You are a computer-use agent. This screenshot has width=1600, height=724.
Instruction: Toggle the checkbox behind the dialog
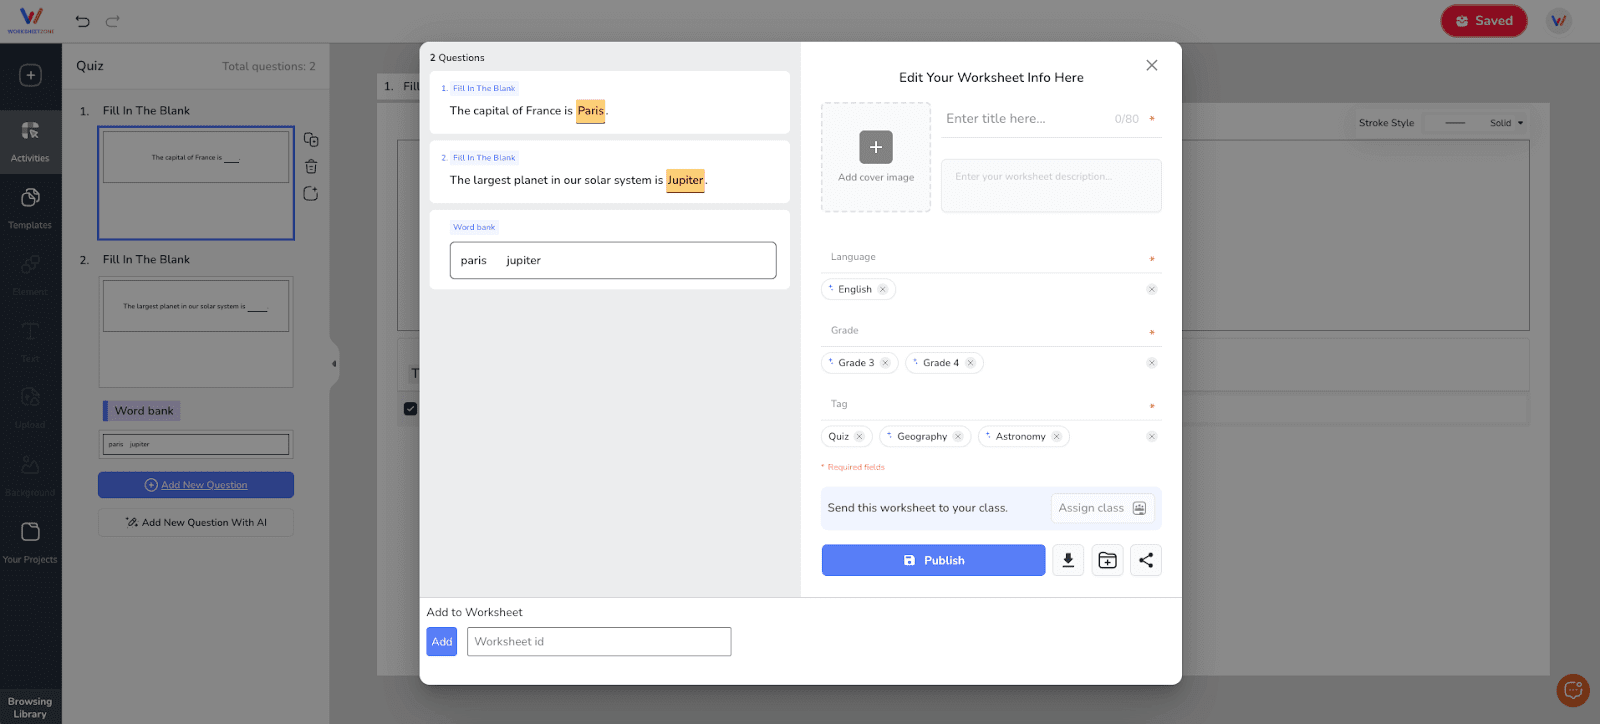pyautogui.click(x=410, y=409)
